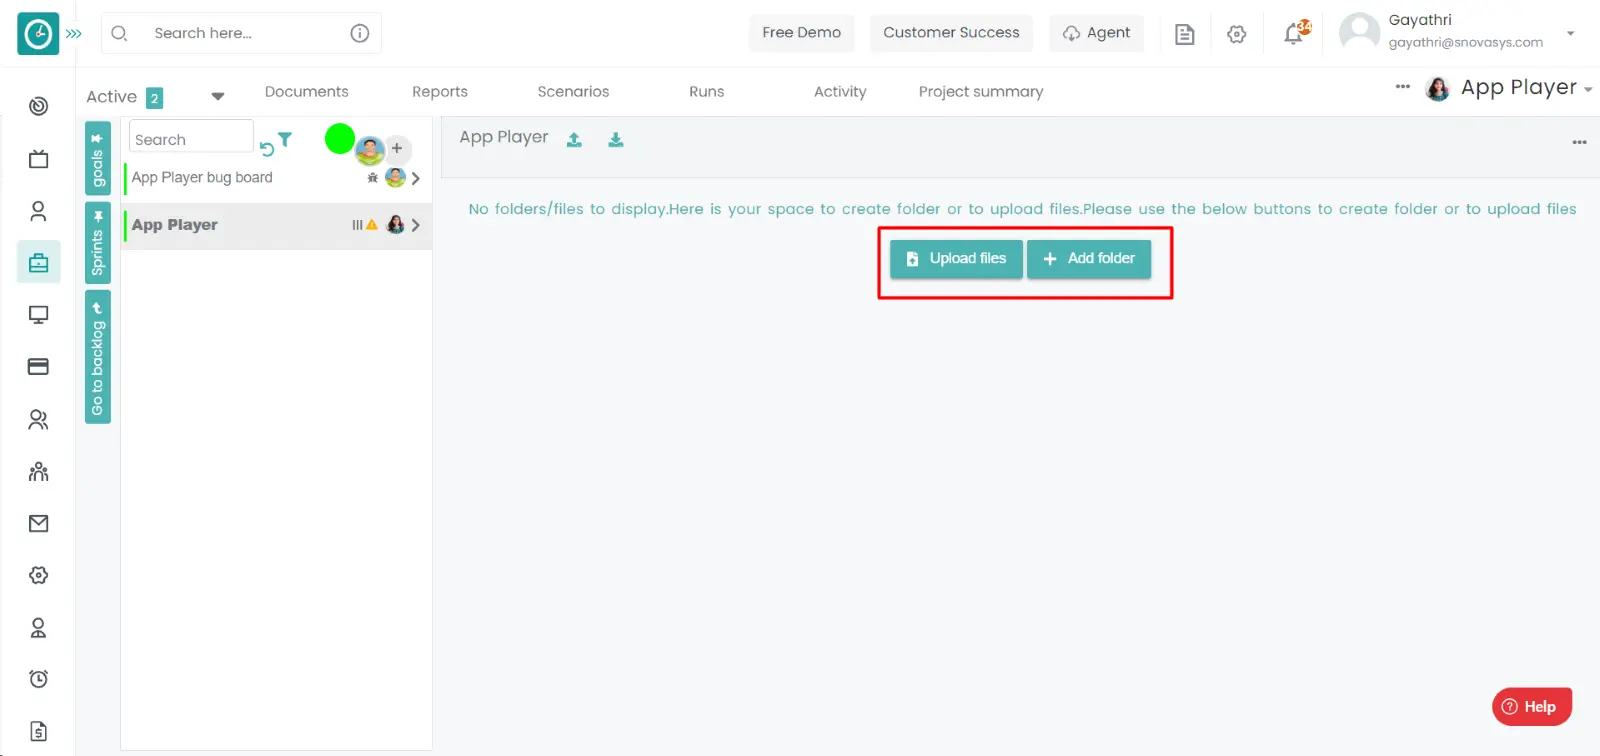Click the upload icon beside App Player heading
1600x756 pixels.
pyautogui.click(x=574, y=140)
